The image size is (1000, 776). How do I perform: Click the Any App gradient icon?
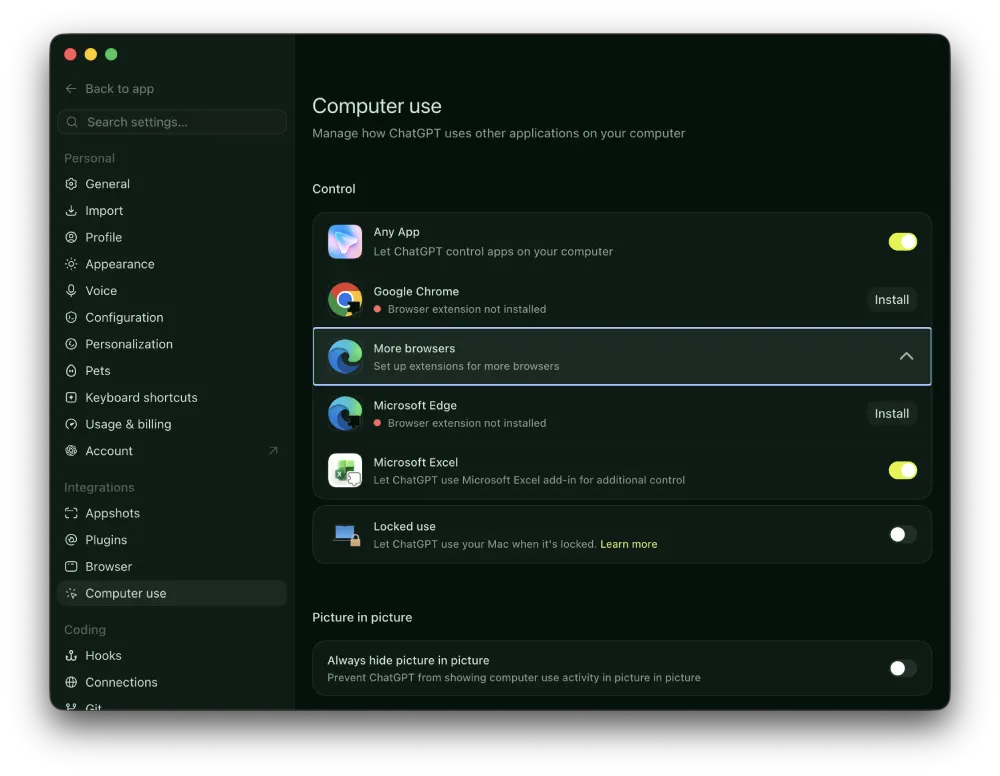[345, 242]
